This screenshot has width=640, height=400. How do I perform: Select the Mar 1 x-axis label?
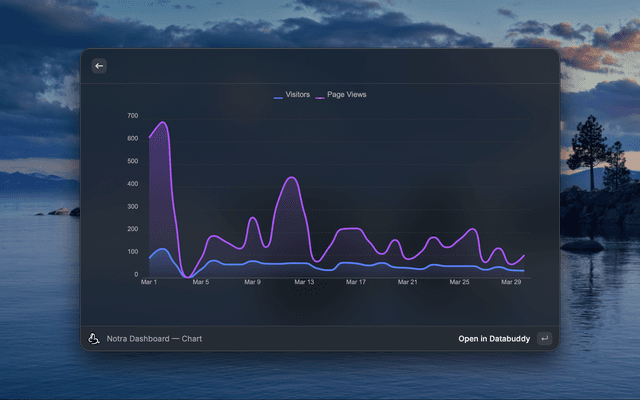(x=149, y=283)
